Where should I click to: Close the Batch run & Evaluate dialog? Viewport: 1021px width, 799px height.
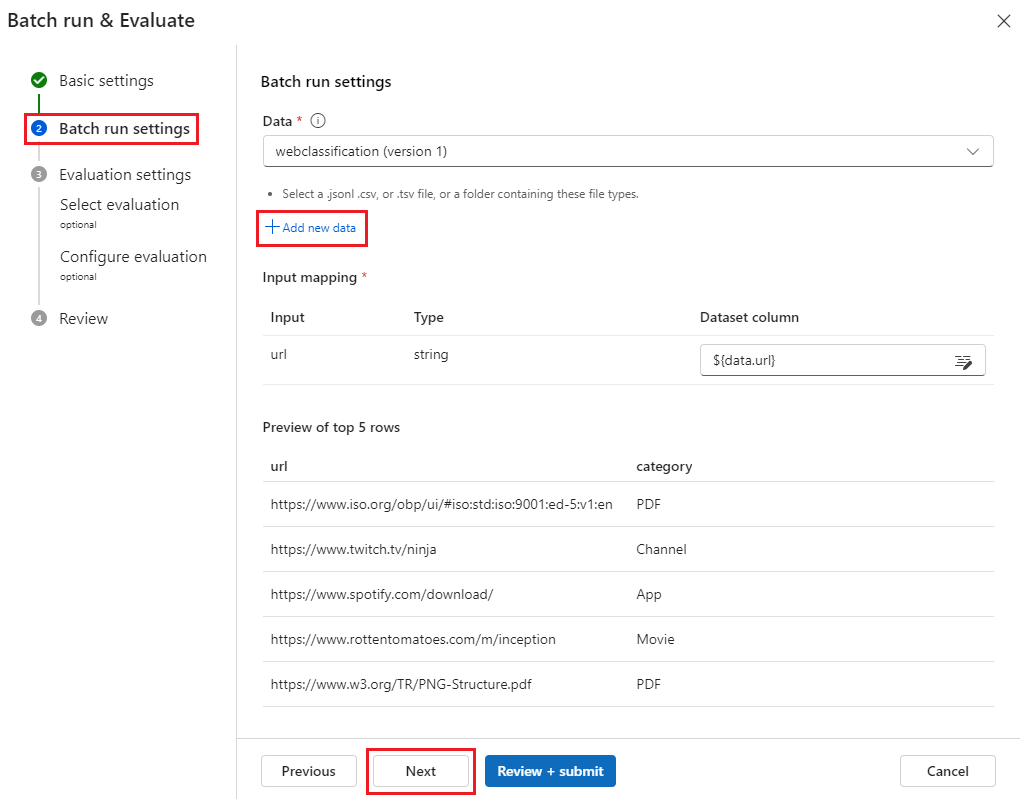coord(1003,21)
